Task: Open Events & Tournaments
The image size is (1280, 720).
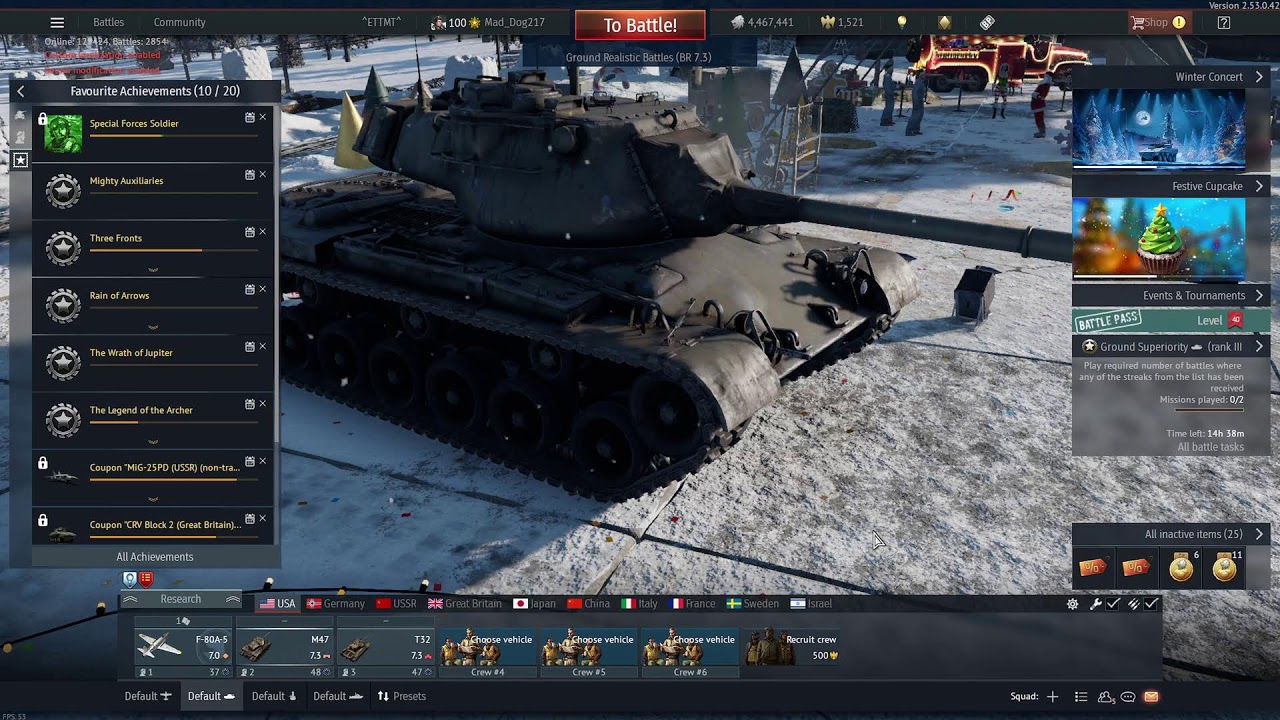Action: (1171, 296)
